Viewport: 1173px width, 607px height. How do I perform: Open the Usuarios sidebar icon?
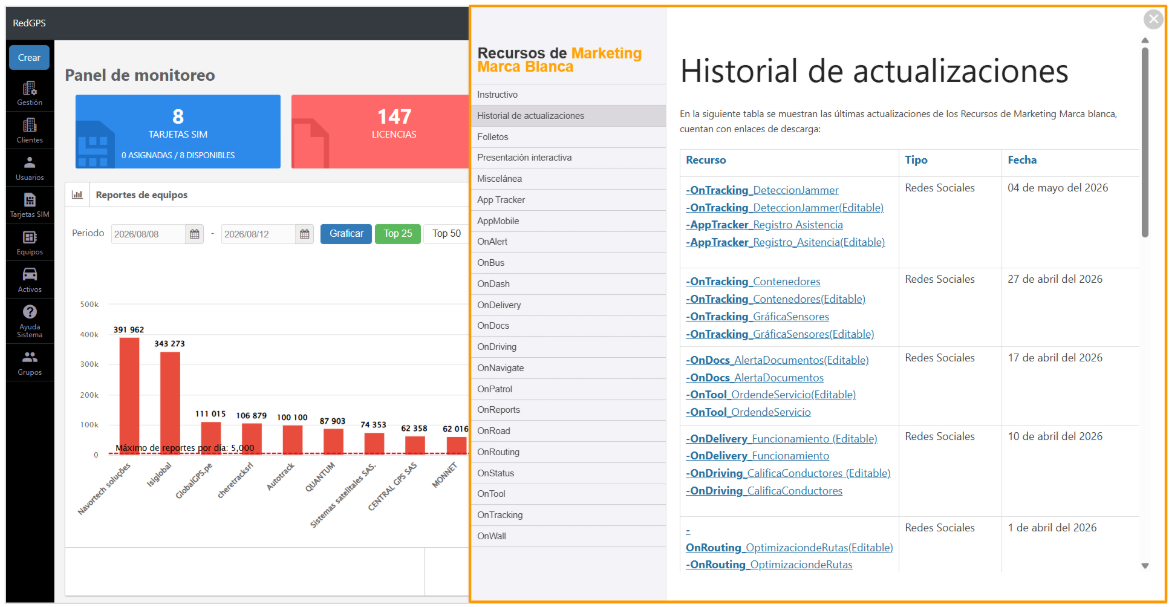coord(30,162)
